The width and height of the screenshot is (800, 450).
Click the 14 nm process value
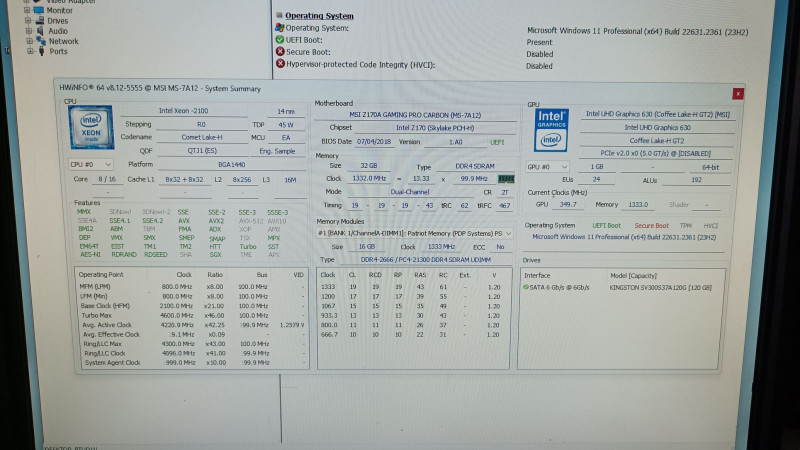286,111
